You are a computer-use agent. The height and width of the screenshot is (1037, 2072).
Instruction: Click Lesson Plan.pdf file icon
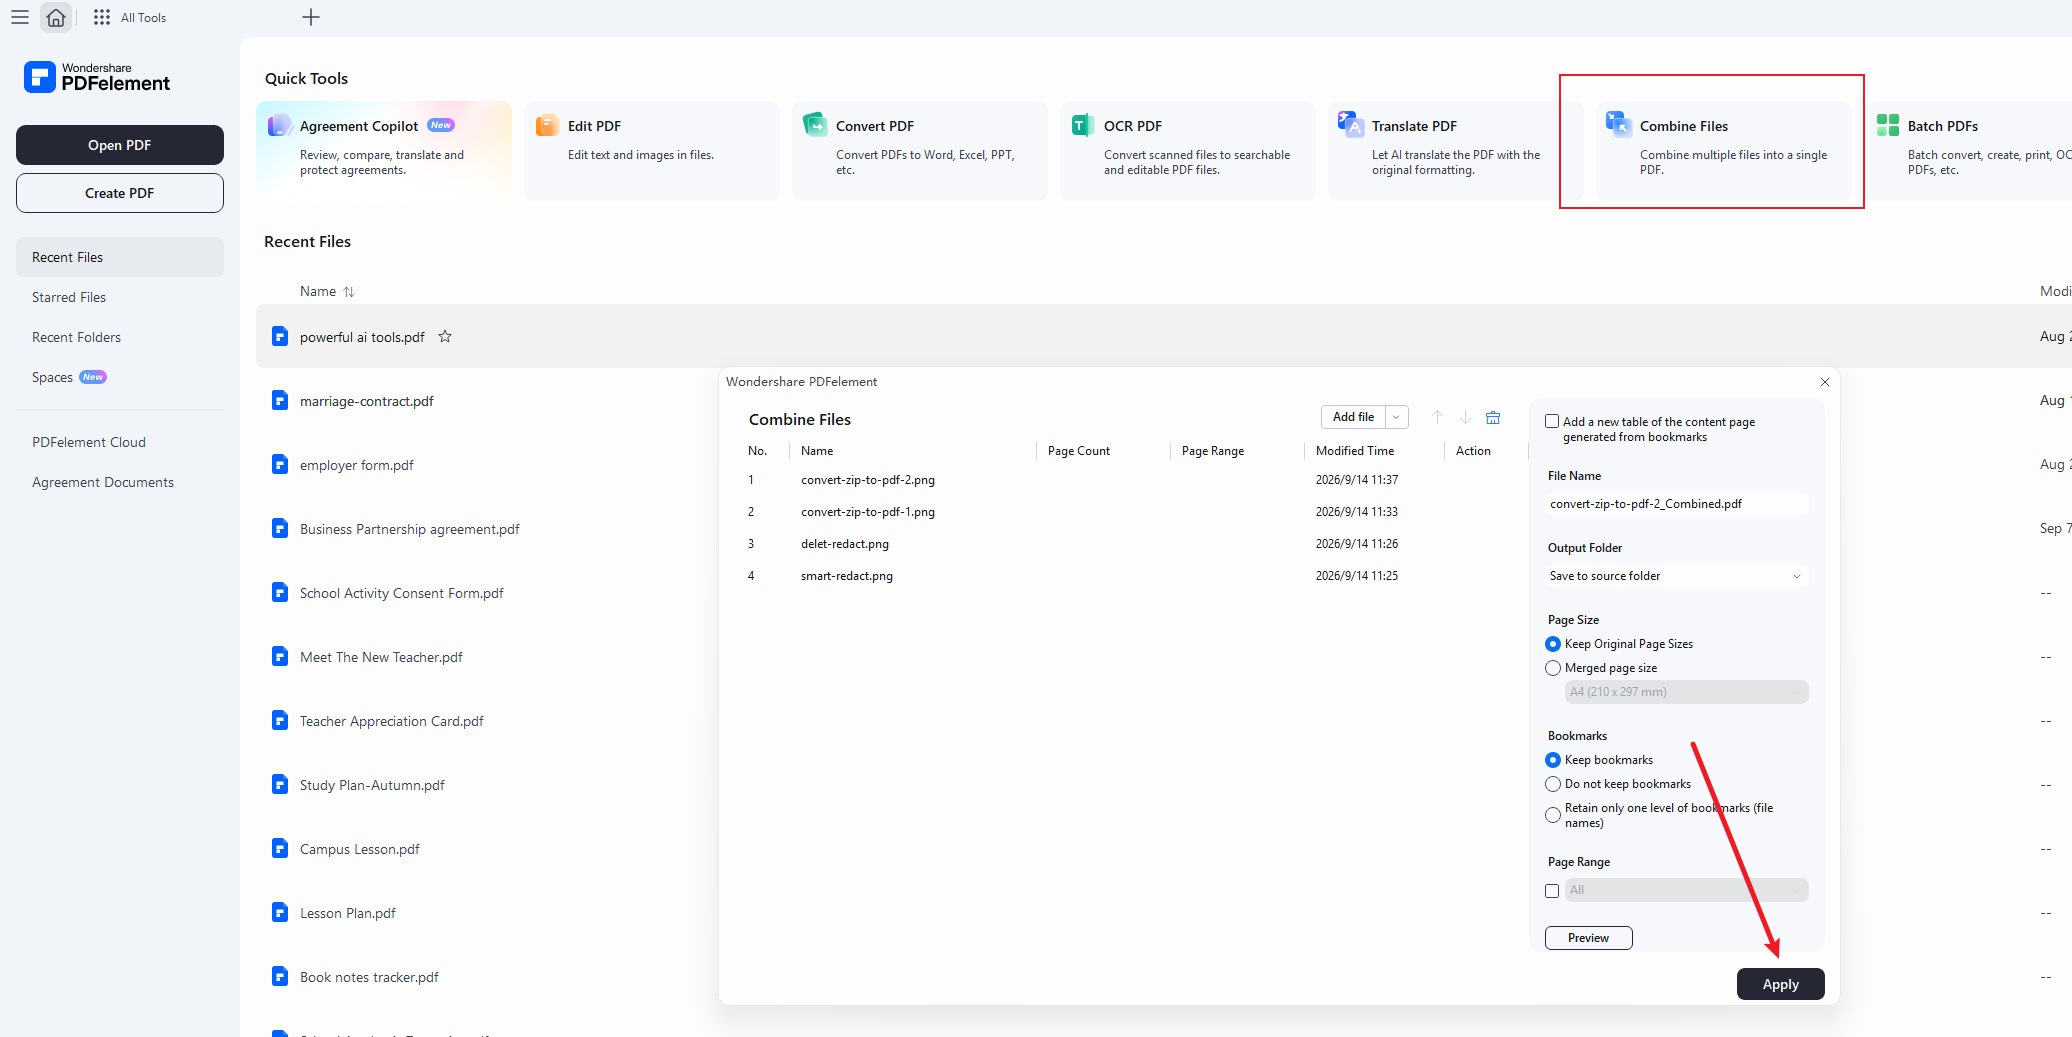pos(280,913)
